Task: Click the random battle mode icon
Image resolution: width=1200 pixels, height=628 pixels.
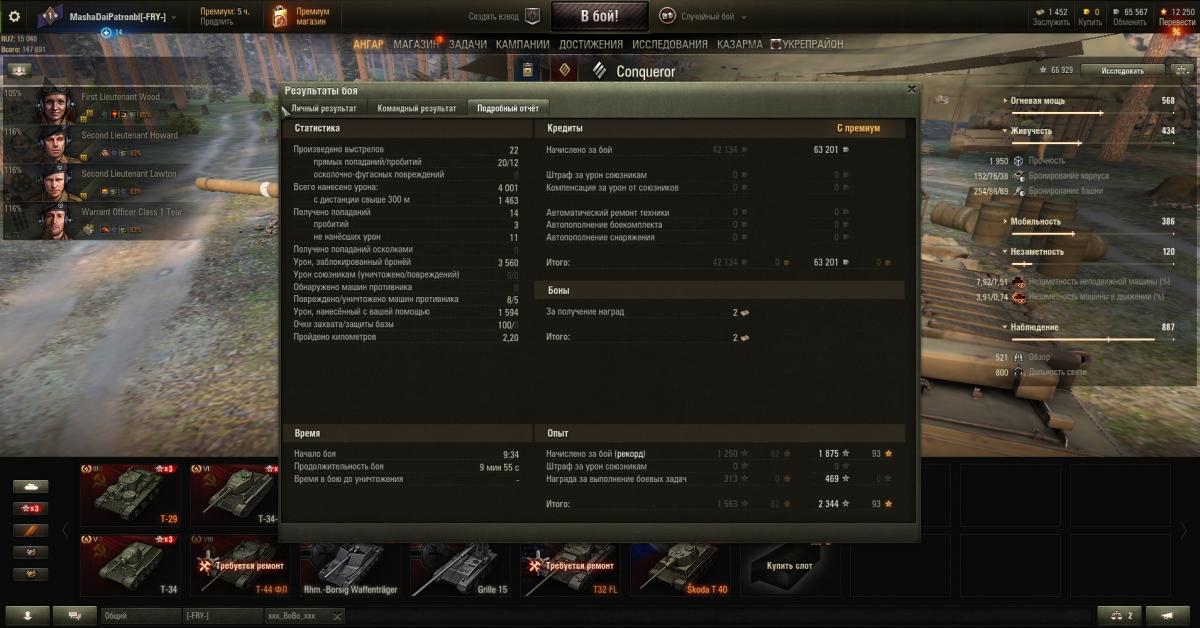Action: [667, 16]
